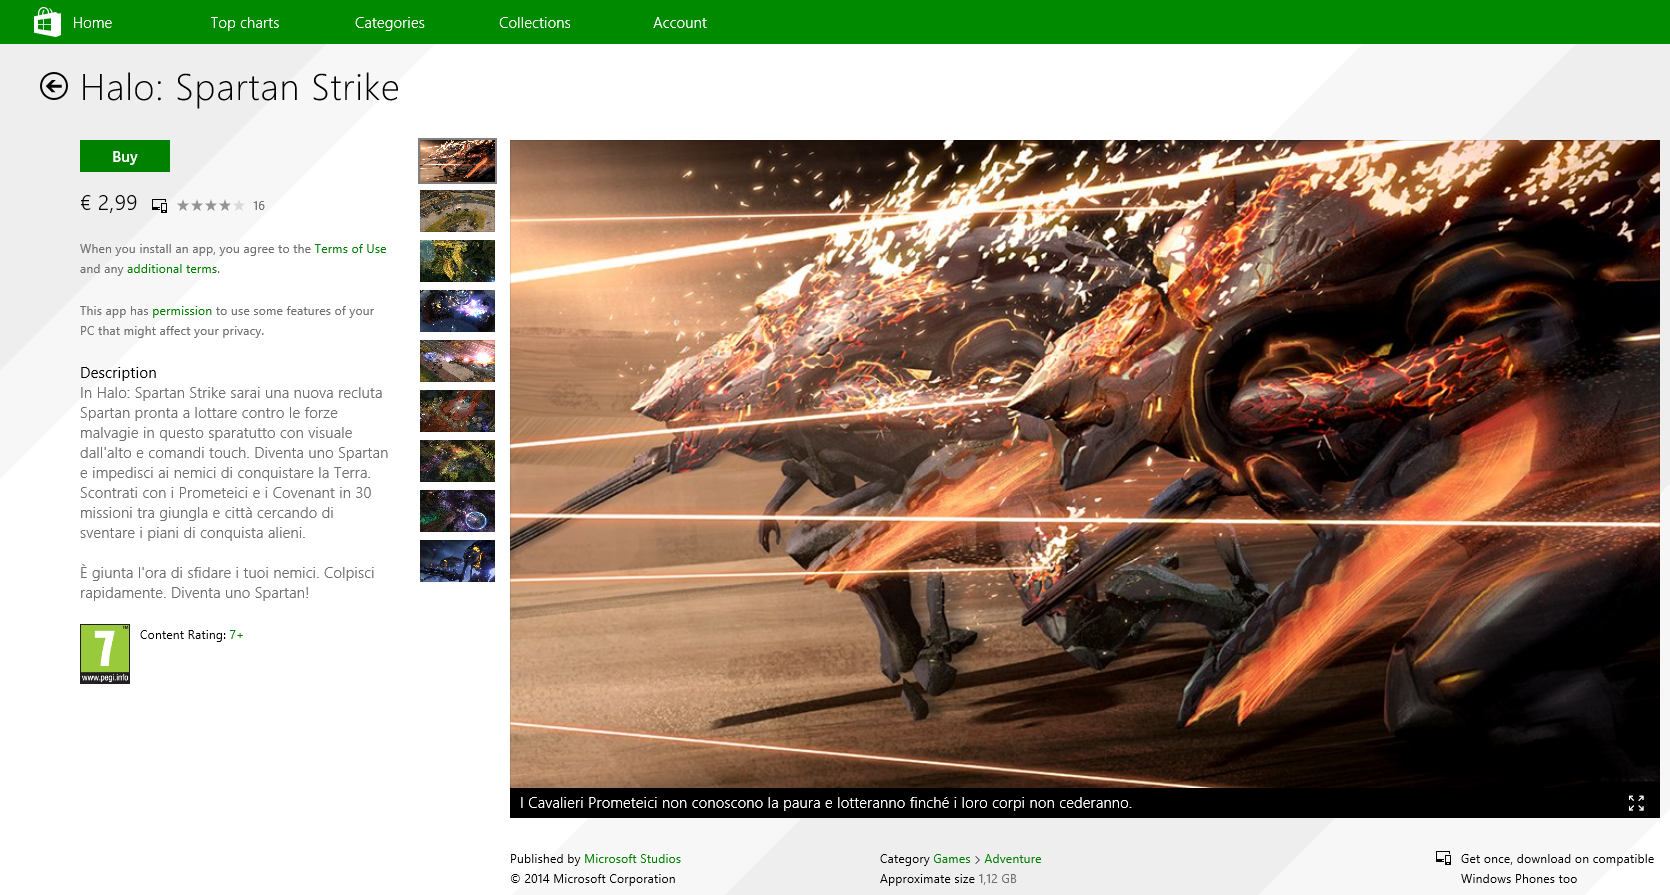Expand screenshot to fullscreen view

[1636, 803]
